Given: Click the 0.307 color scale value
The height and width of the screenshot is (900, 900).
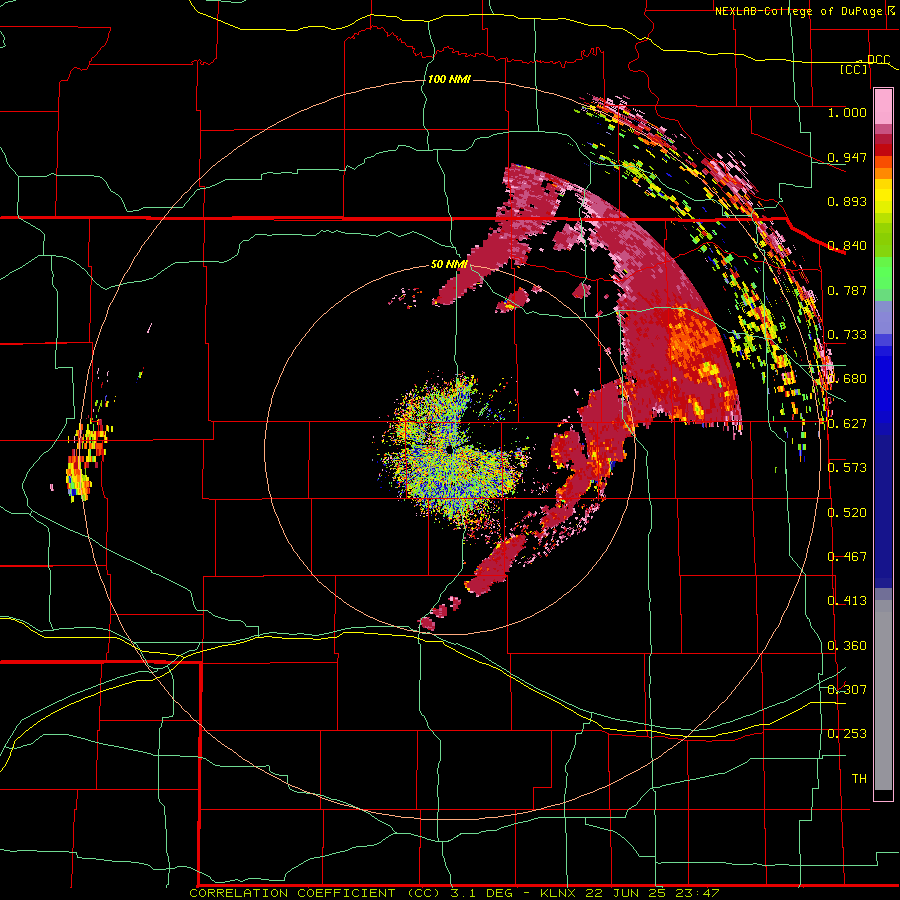Looking at the screenshot, I should click(847, 689).
